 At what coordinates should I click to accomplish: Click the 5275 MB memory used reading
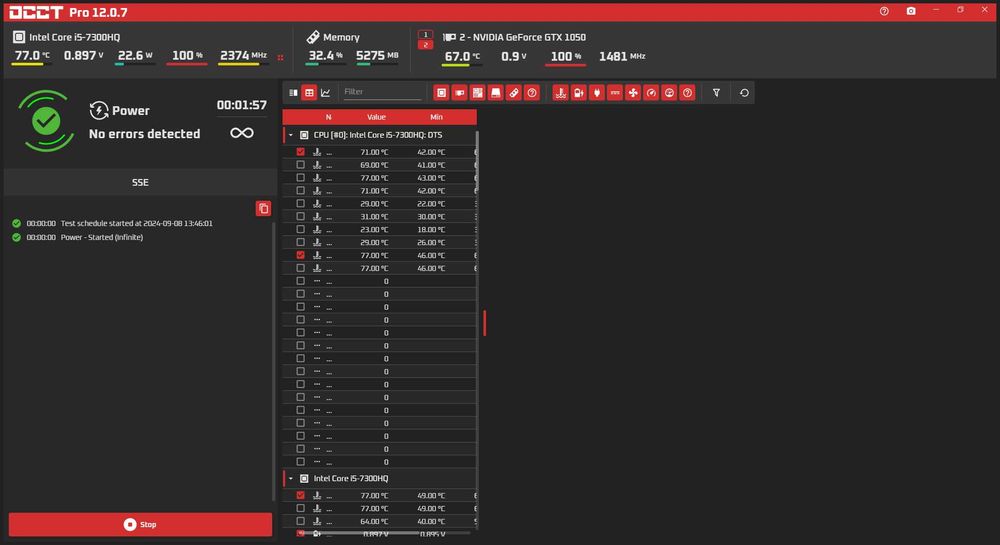tap(378, 55)
